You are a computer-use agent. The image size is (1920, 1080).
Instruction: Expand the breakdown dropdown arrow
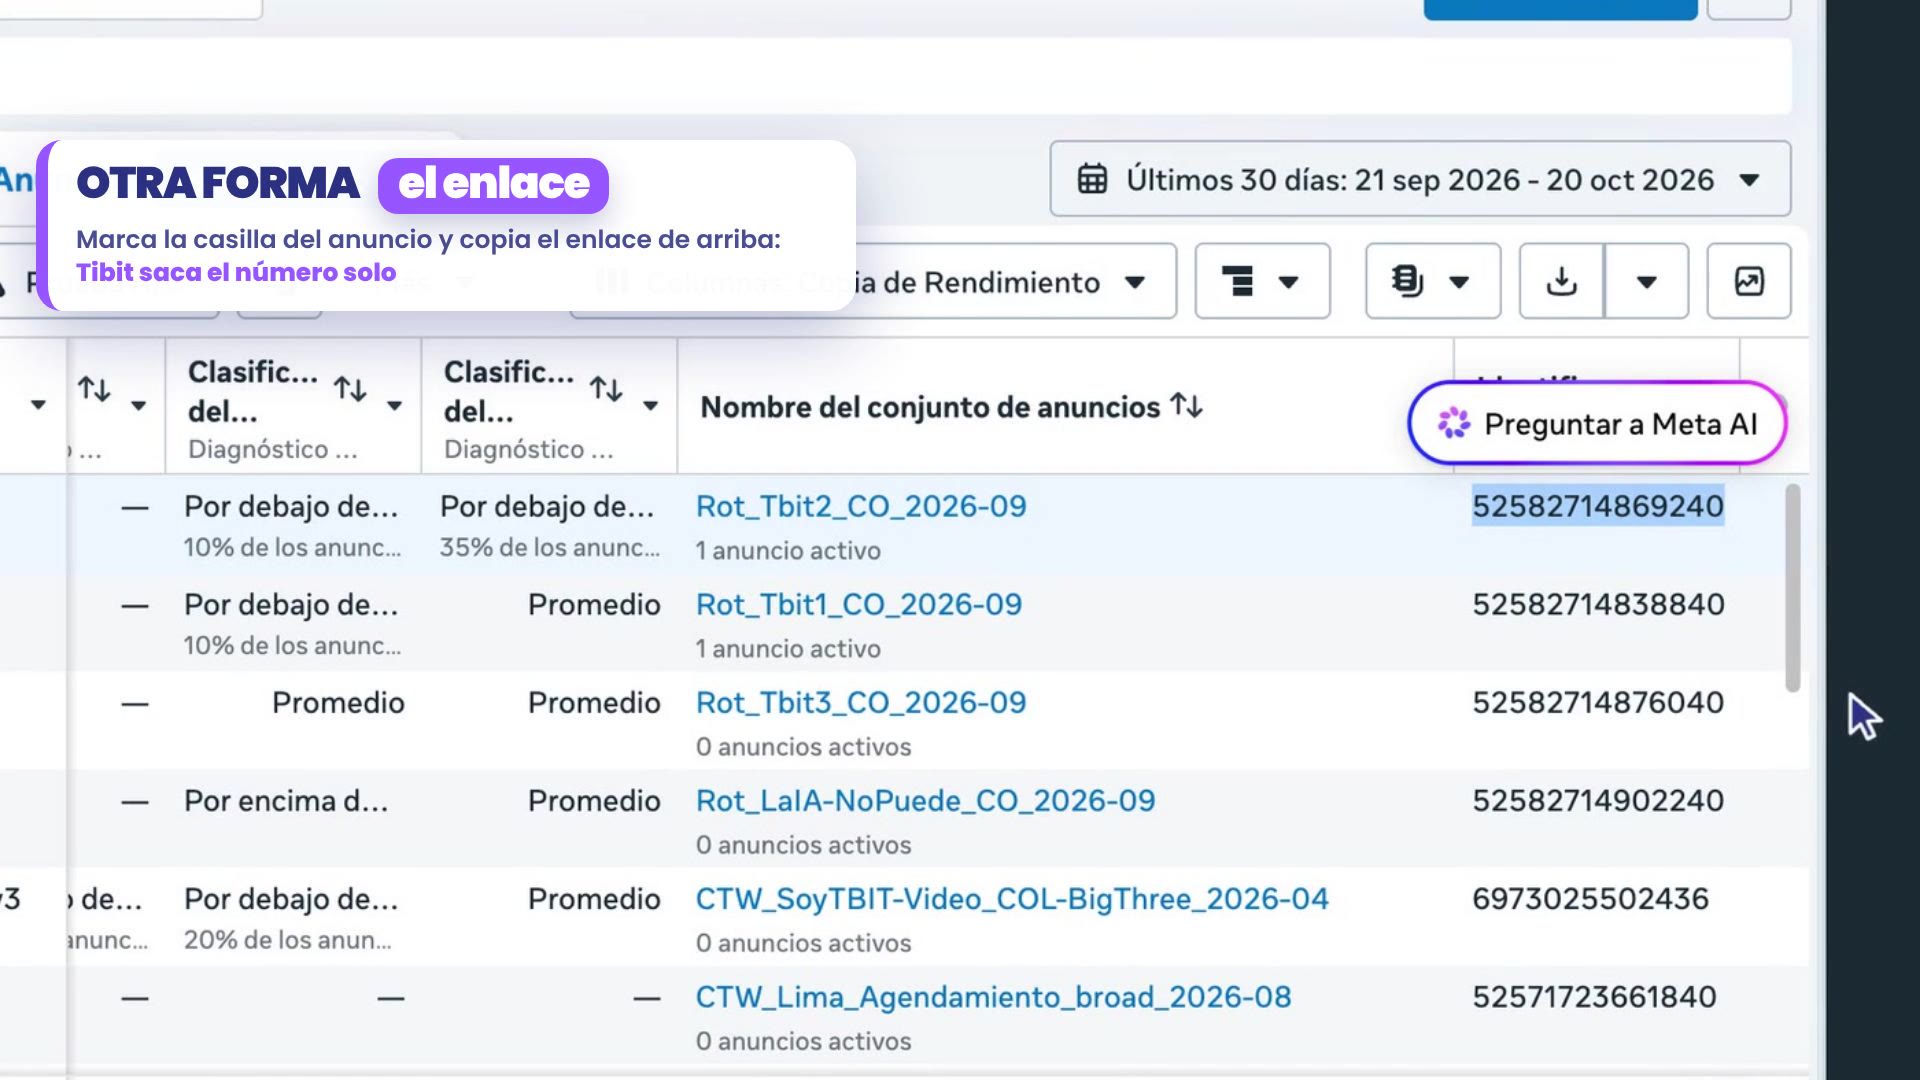[1289, 282]
